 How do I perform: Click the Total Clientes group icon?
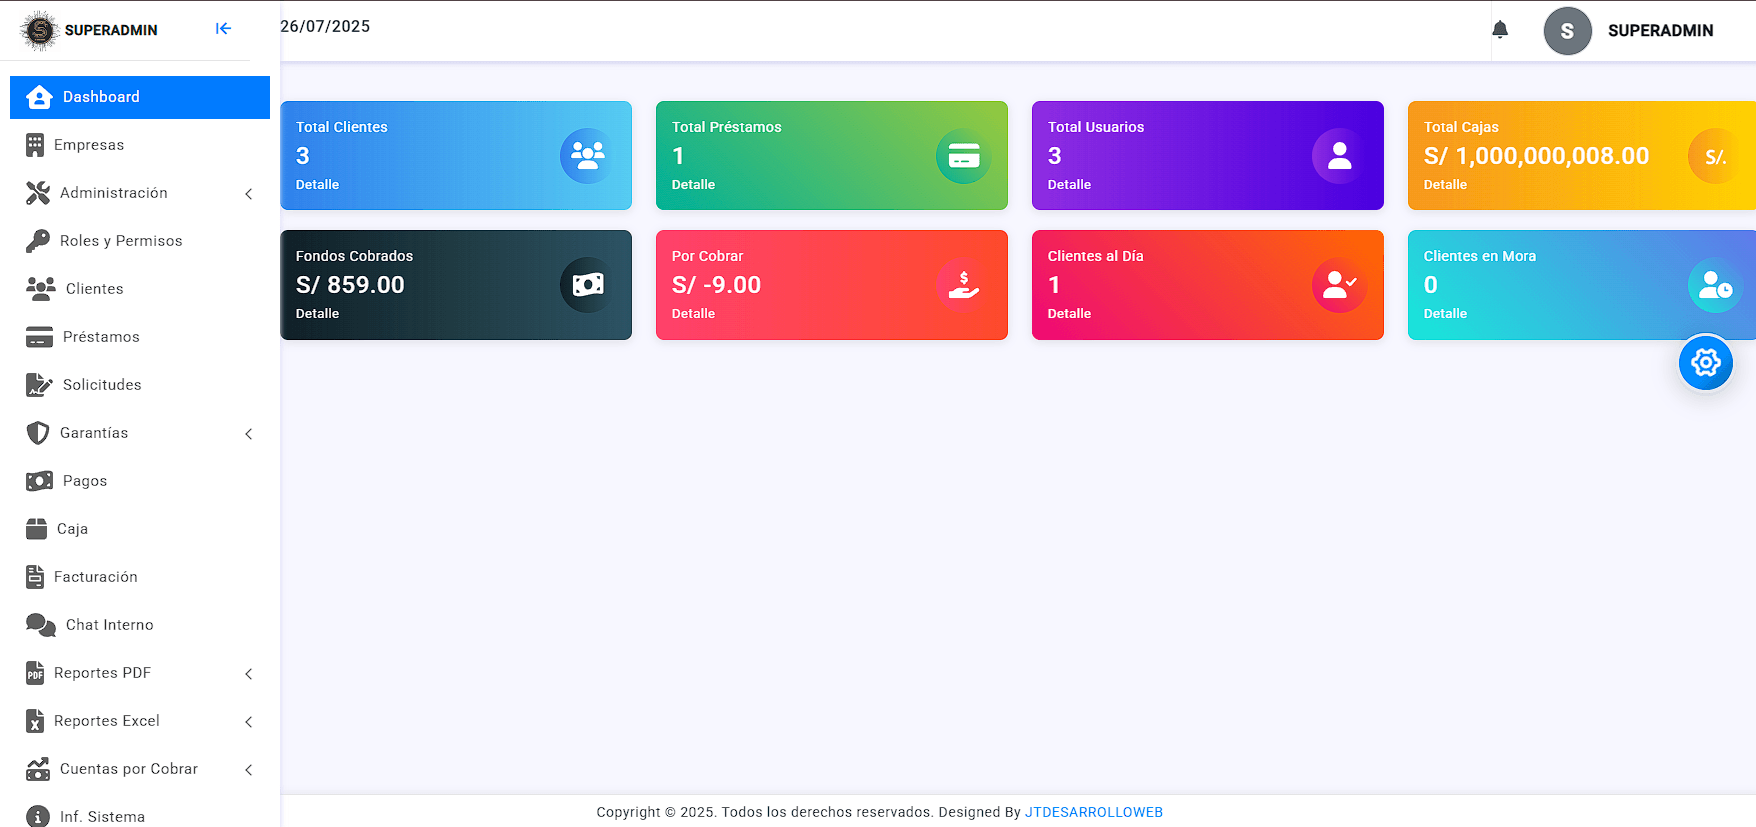click(587, 156)
